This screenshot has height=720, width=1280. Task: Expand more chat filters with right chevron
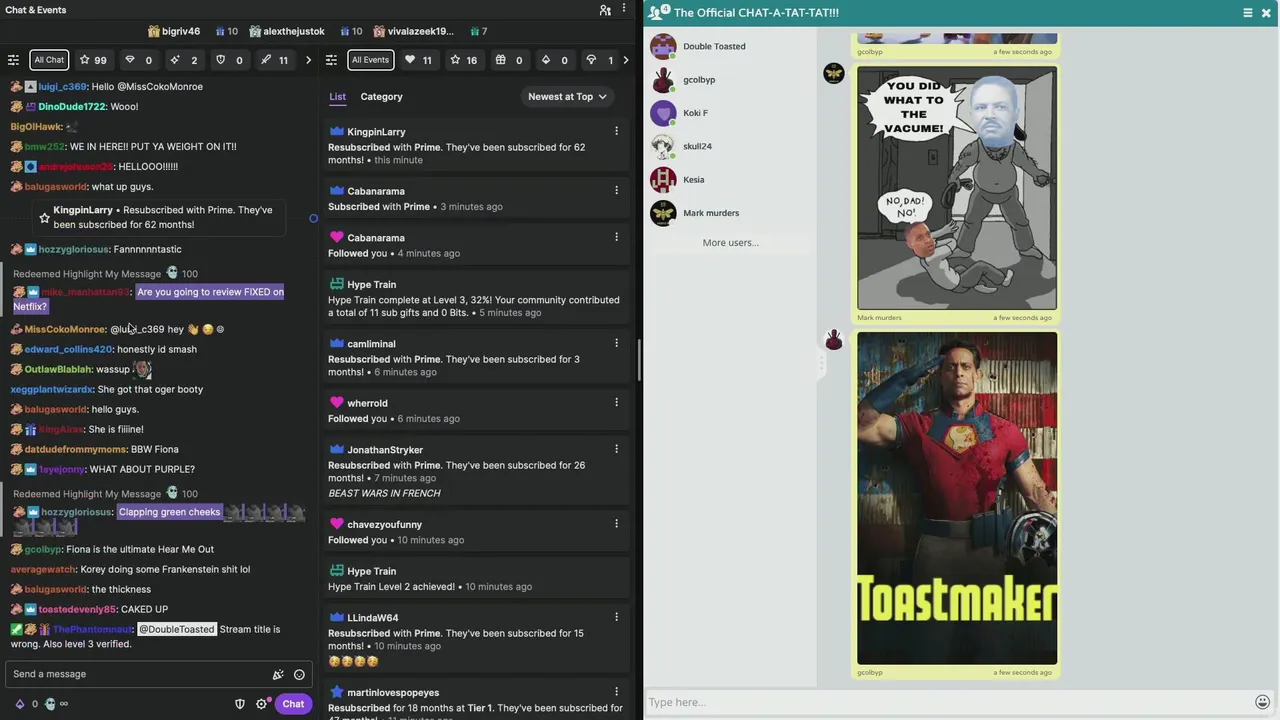point(308,60)
